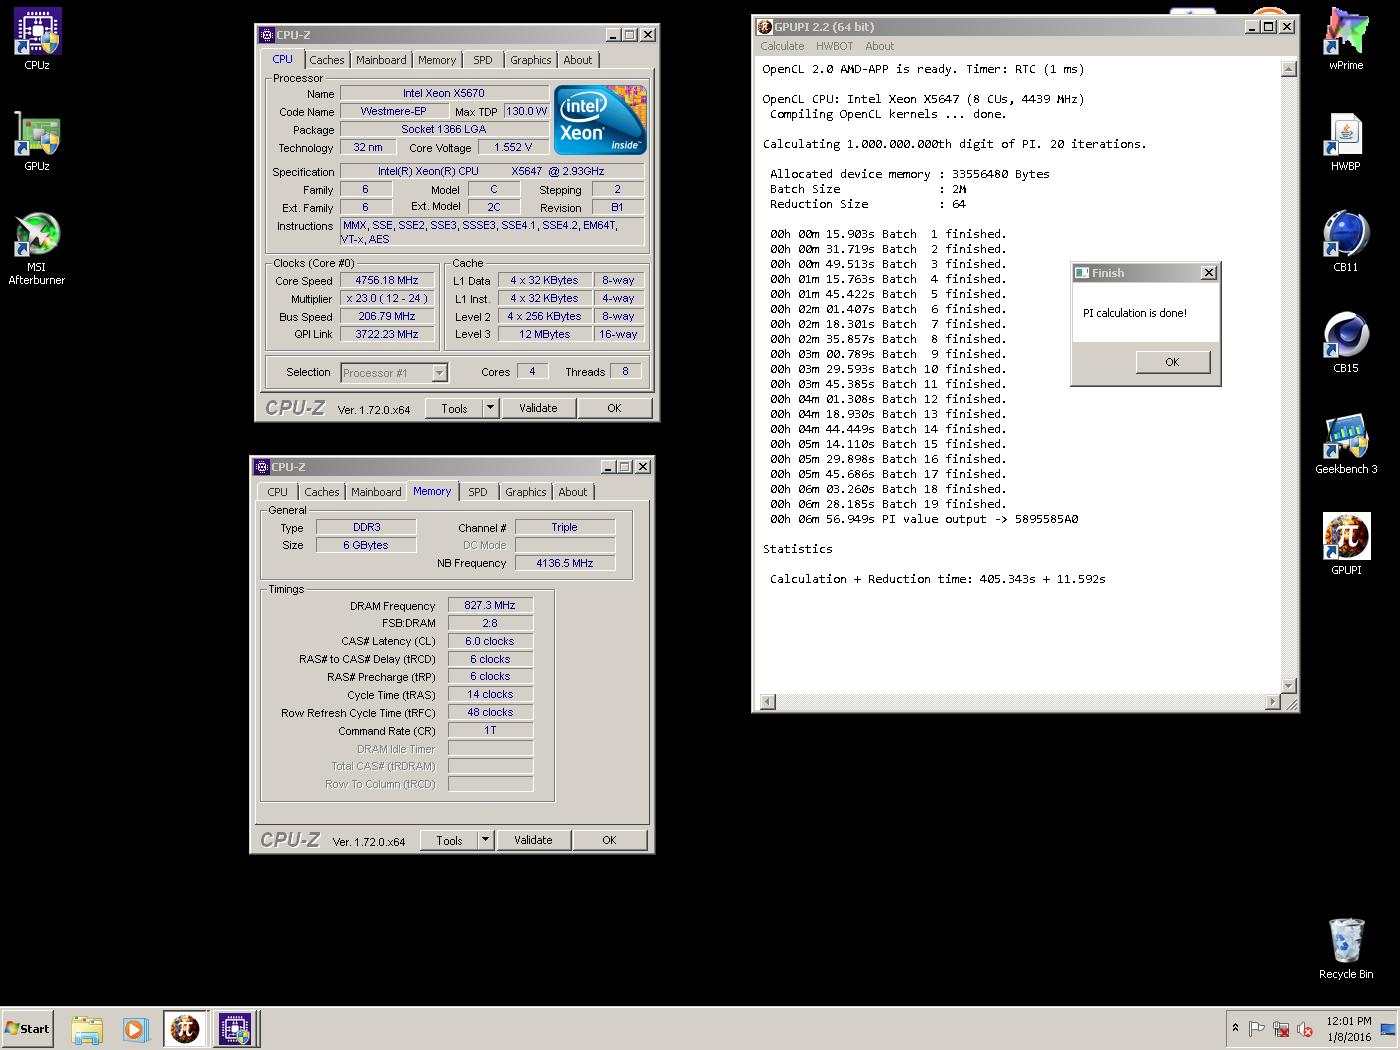
Task: Select the Mainboard tab in lower CPU-Z window
Action: coord(376,492)
